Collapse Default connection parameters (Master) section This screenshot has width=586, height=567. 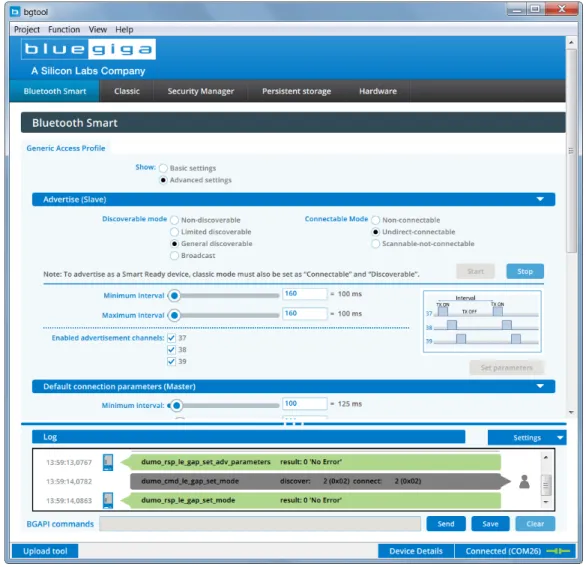click(x=540, y=386)
